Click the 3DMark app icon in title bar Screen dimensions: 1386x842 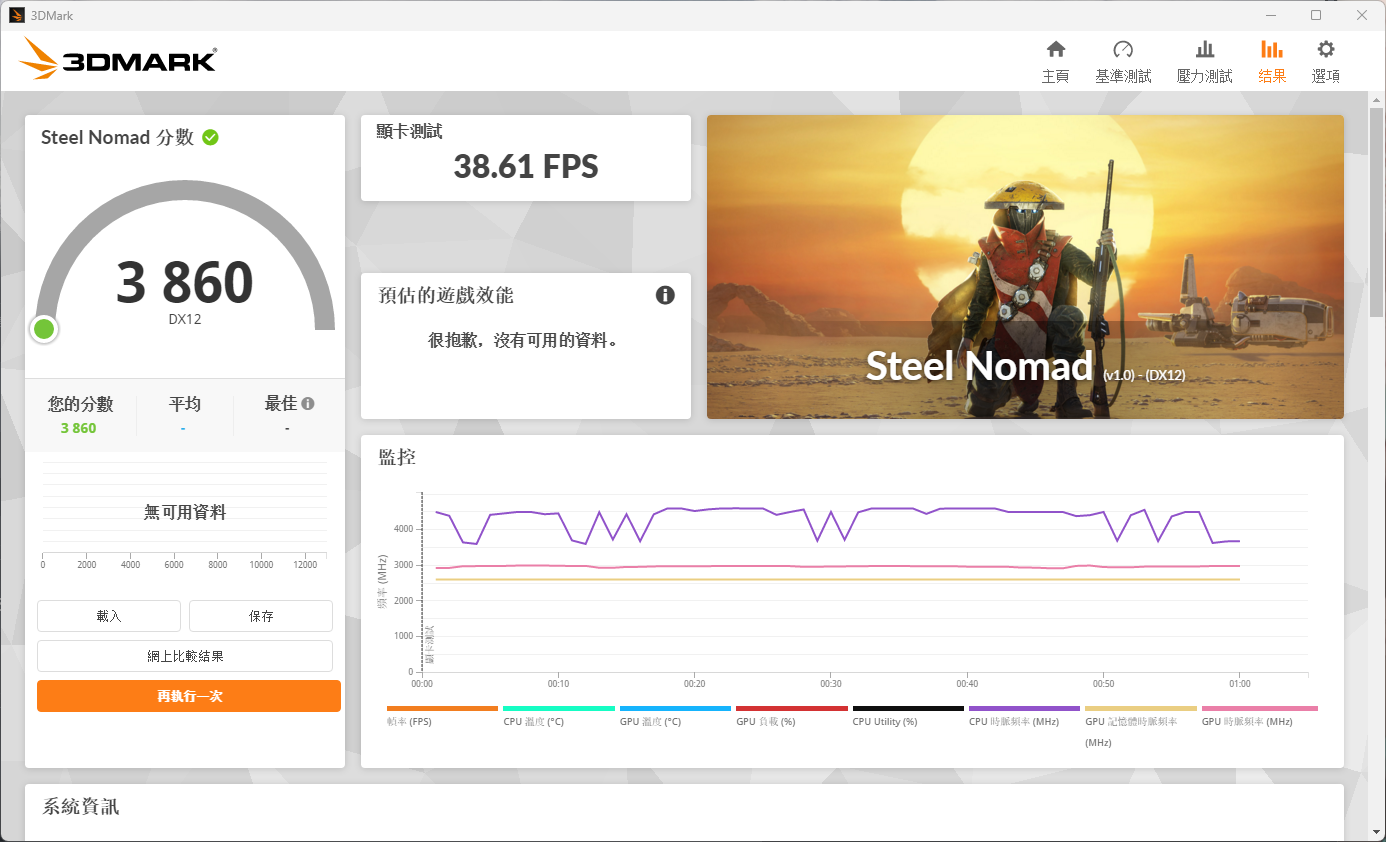[16, 15]
